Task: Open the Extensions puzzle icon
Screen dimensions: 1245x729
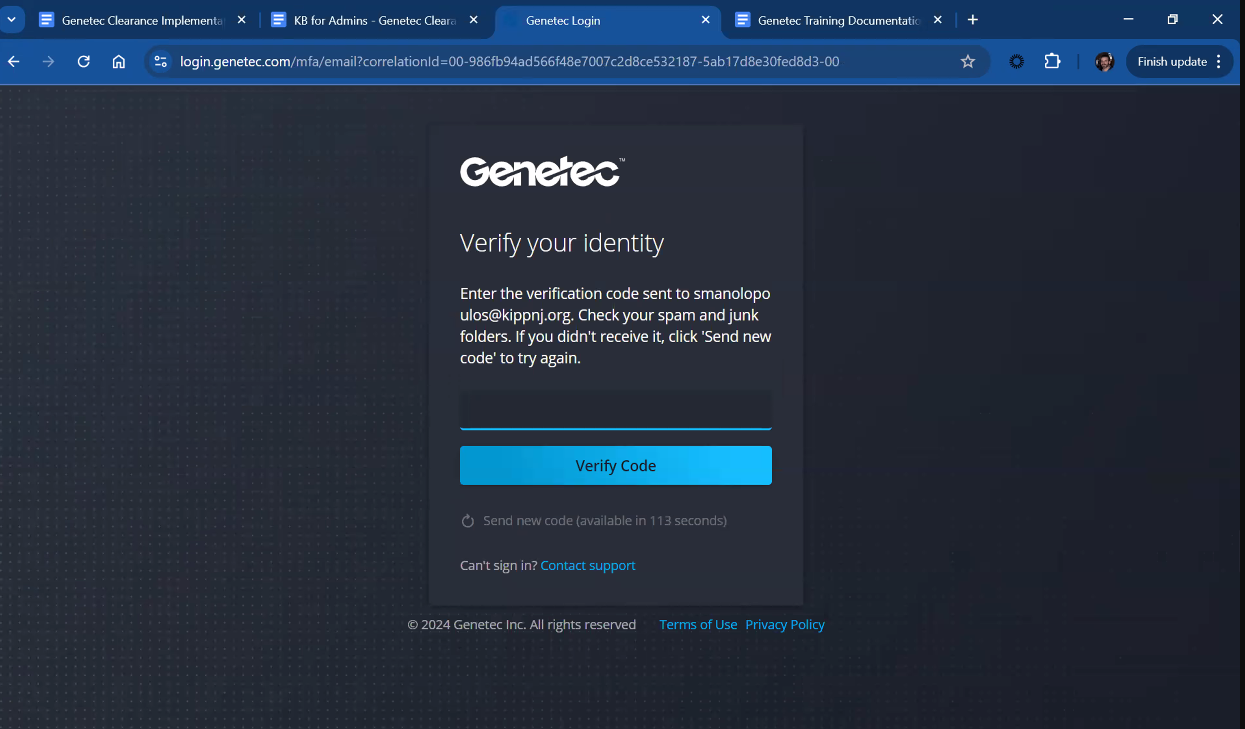Action: 1052,62
